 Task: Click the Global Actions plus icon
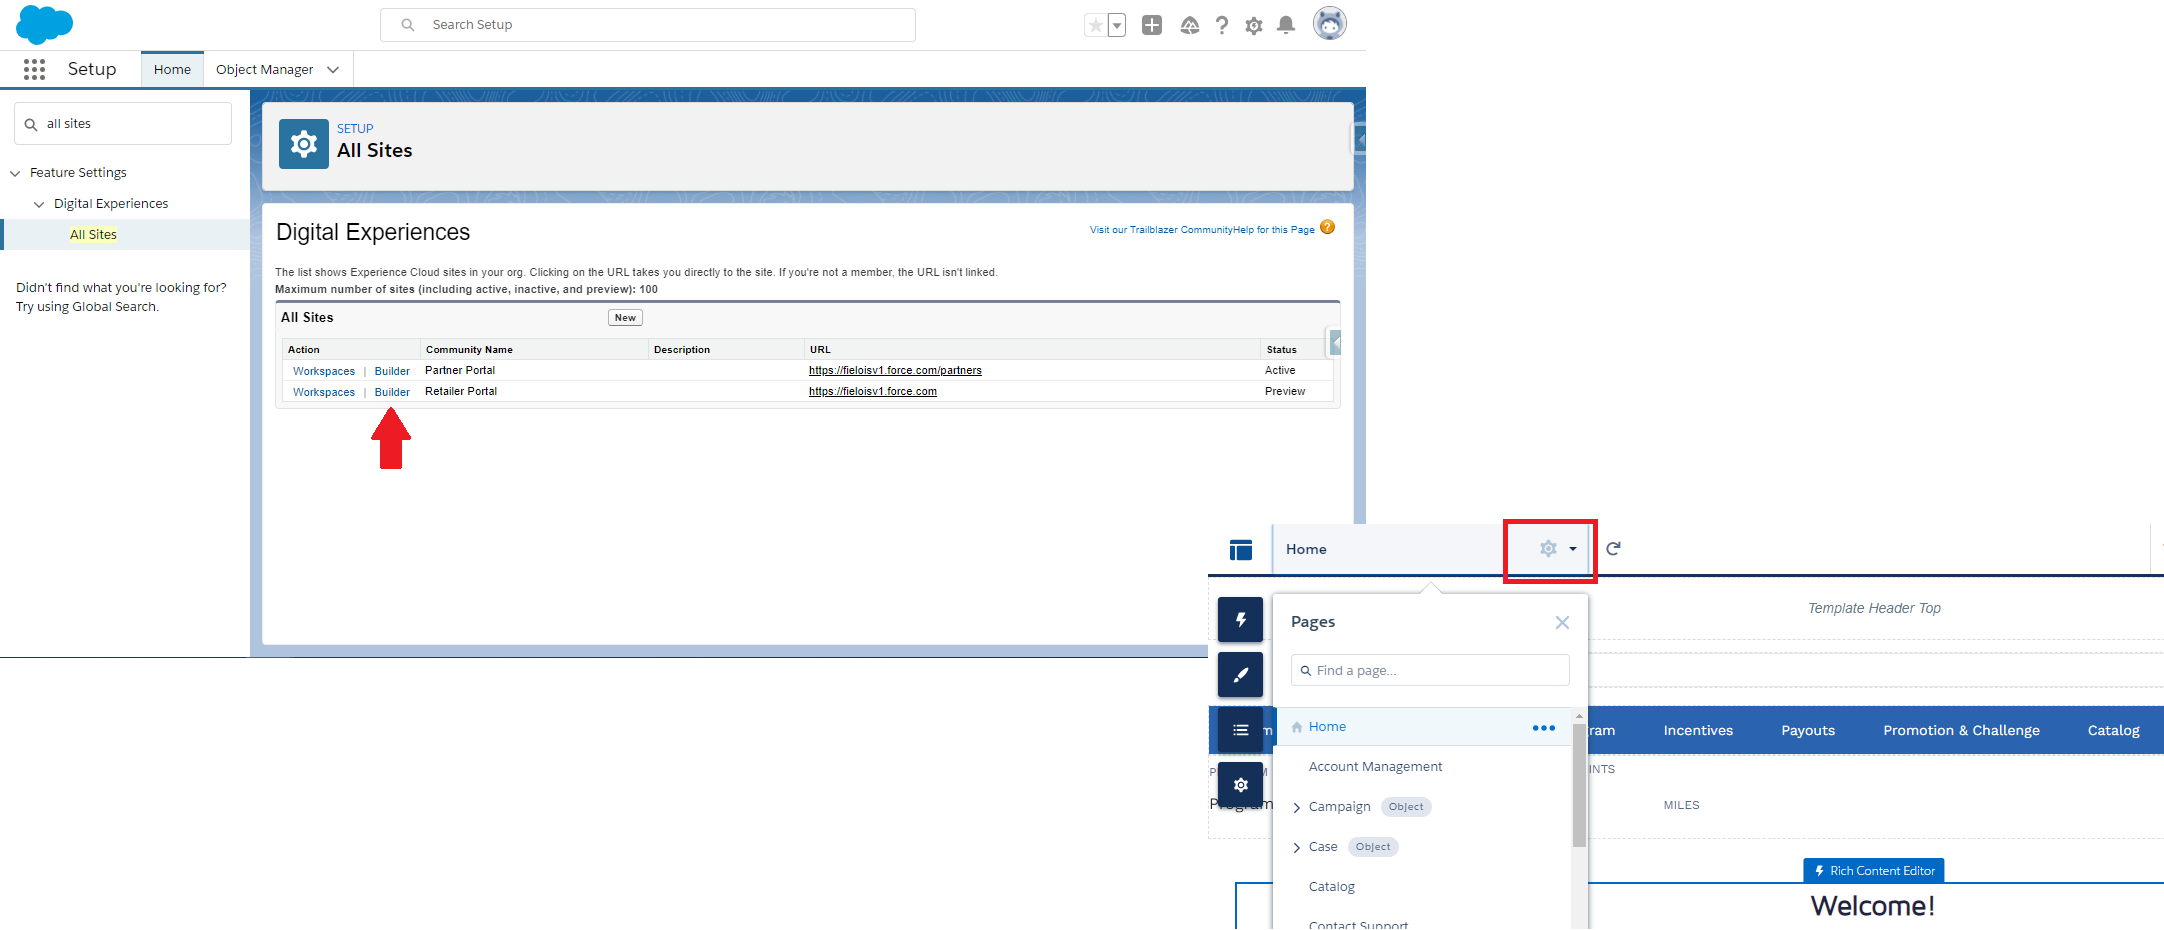click(x=1152, y=25)
